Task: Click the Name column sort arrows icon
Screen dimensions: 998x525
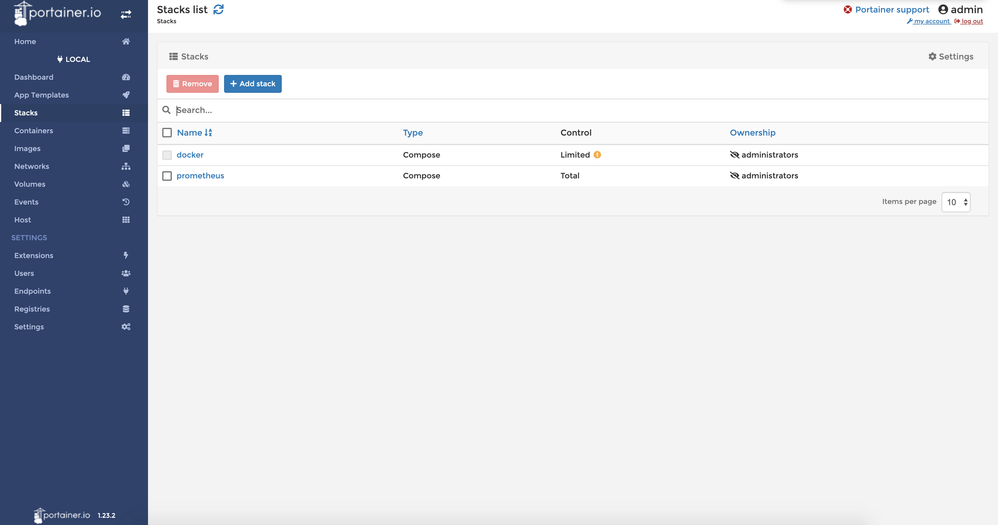Action: pos(208,132)
